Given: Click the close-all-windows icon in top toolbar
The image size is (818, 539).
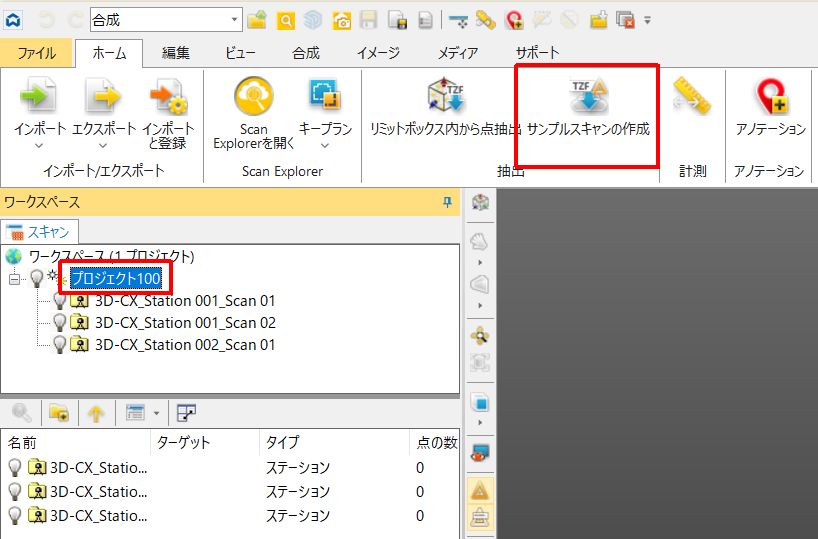Looking at the screenshot, I should click(625, 21).
